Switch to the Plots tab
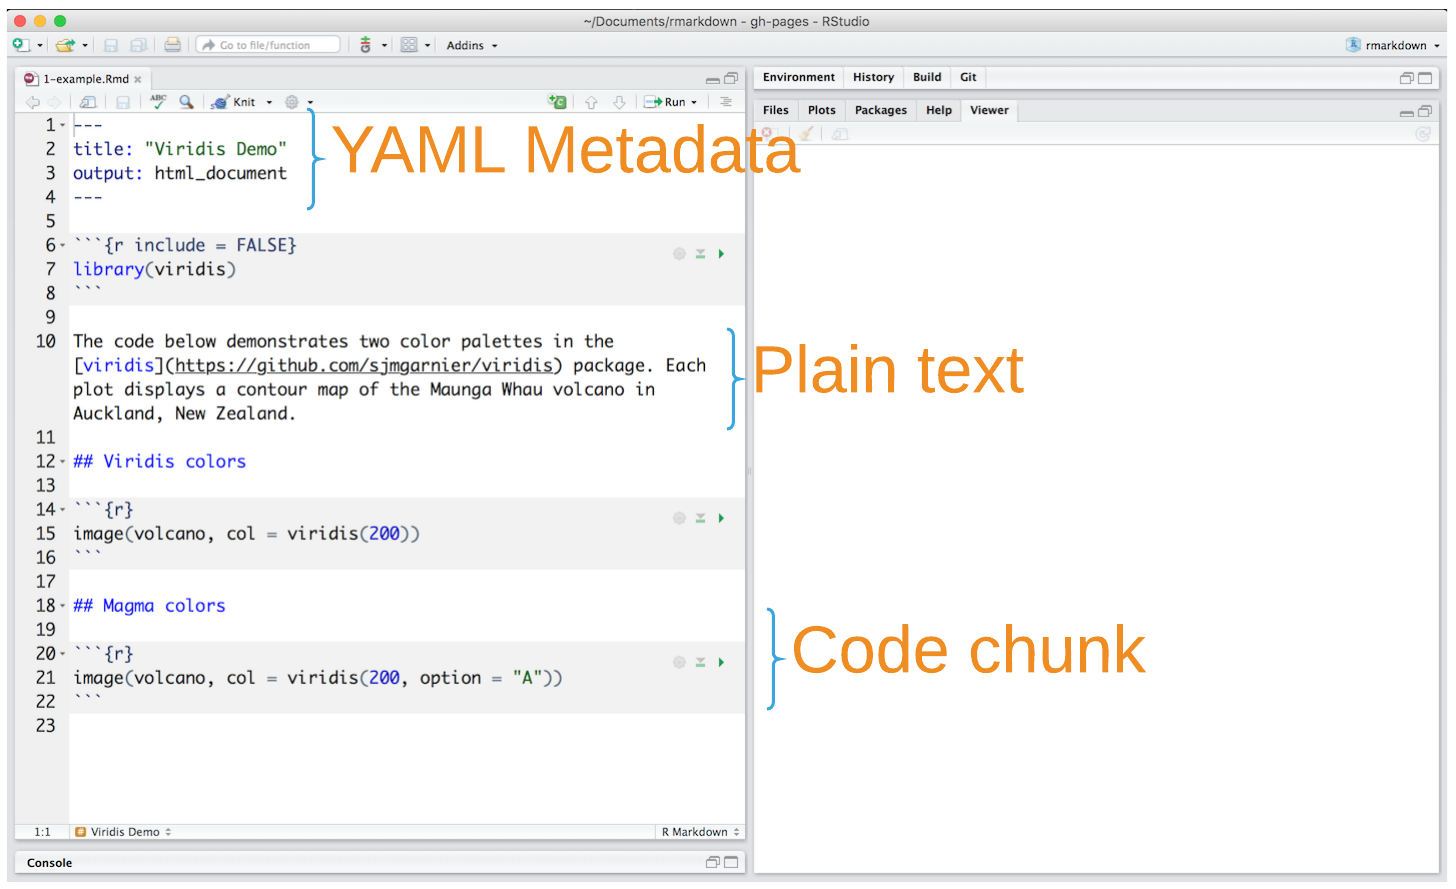1456x889 pixels. 822,110
